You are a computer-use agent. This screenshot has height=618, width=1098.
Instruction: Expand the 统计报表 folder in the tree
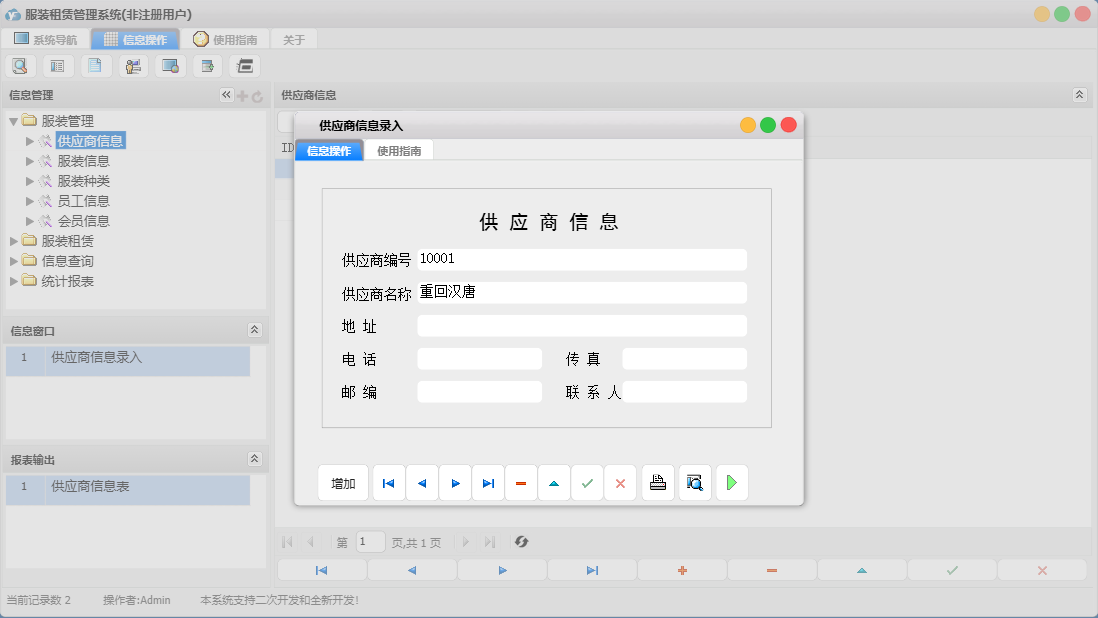tap(14, 281)
